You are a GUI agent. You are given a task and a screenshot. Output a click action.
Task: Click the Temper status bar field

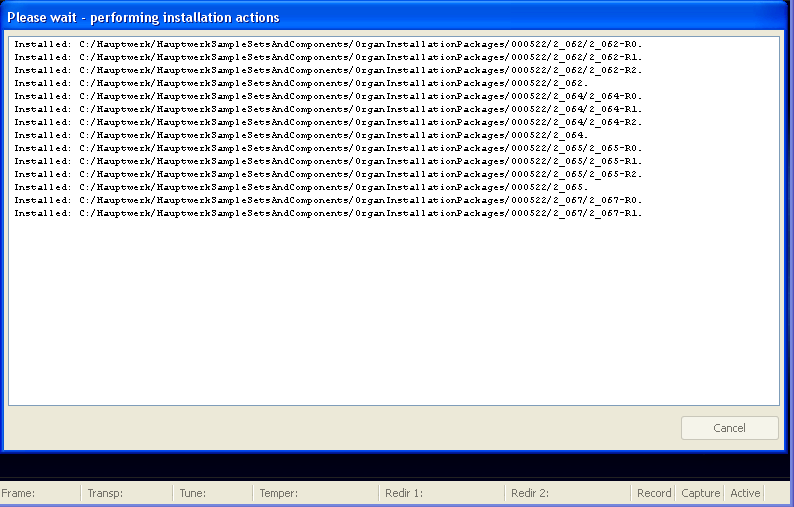point(316,493)
